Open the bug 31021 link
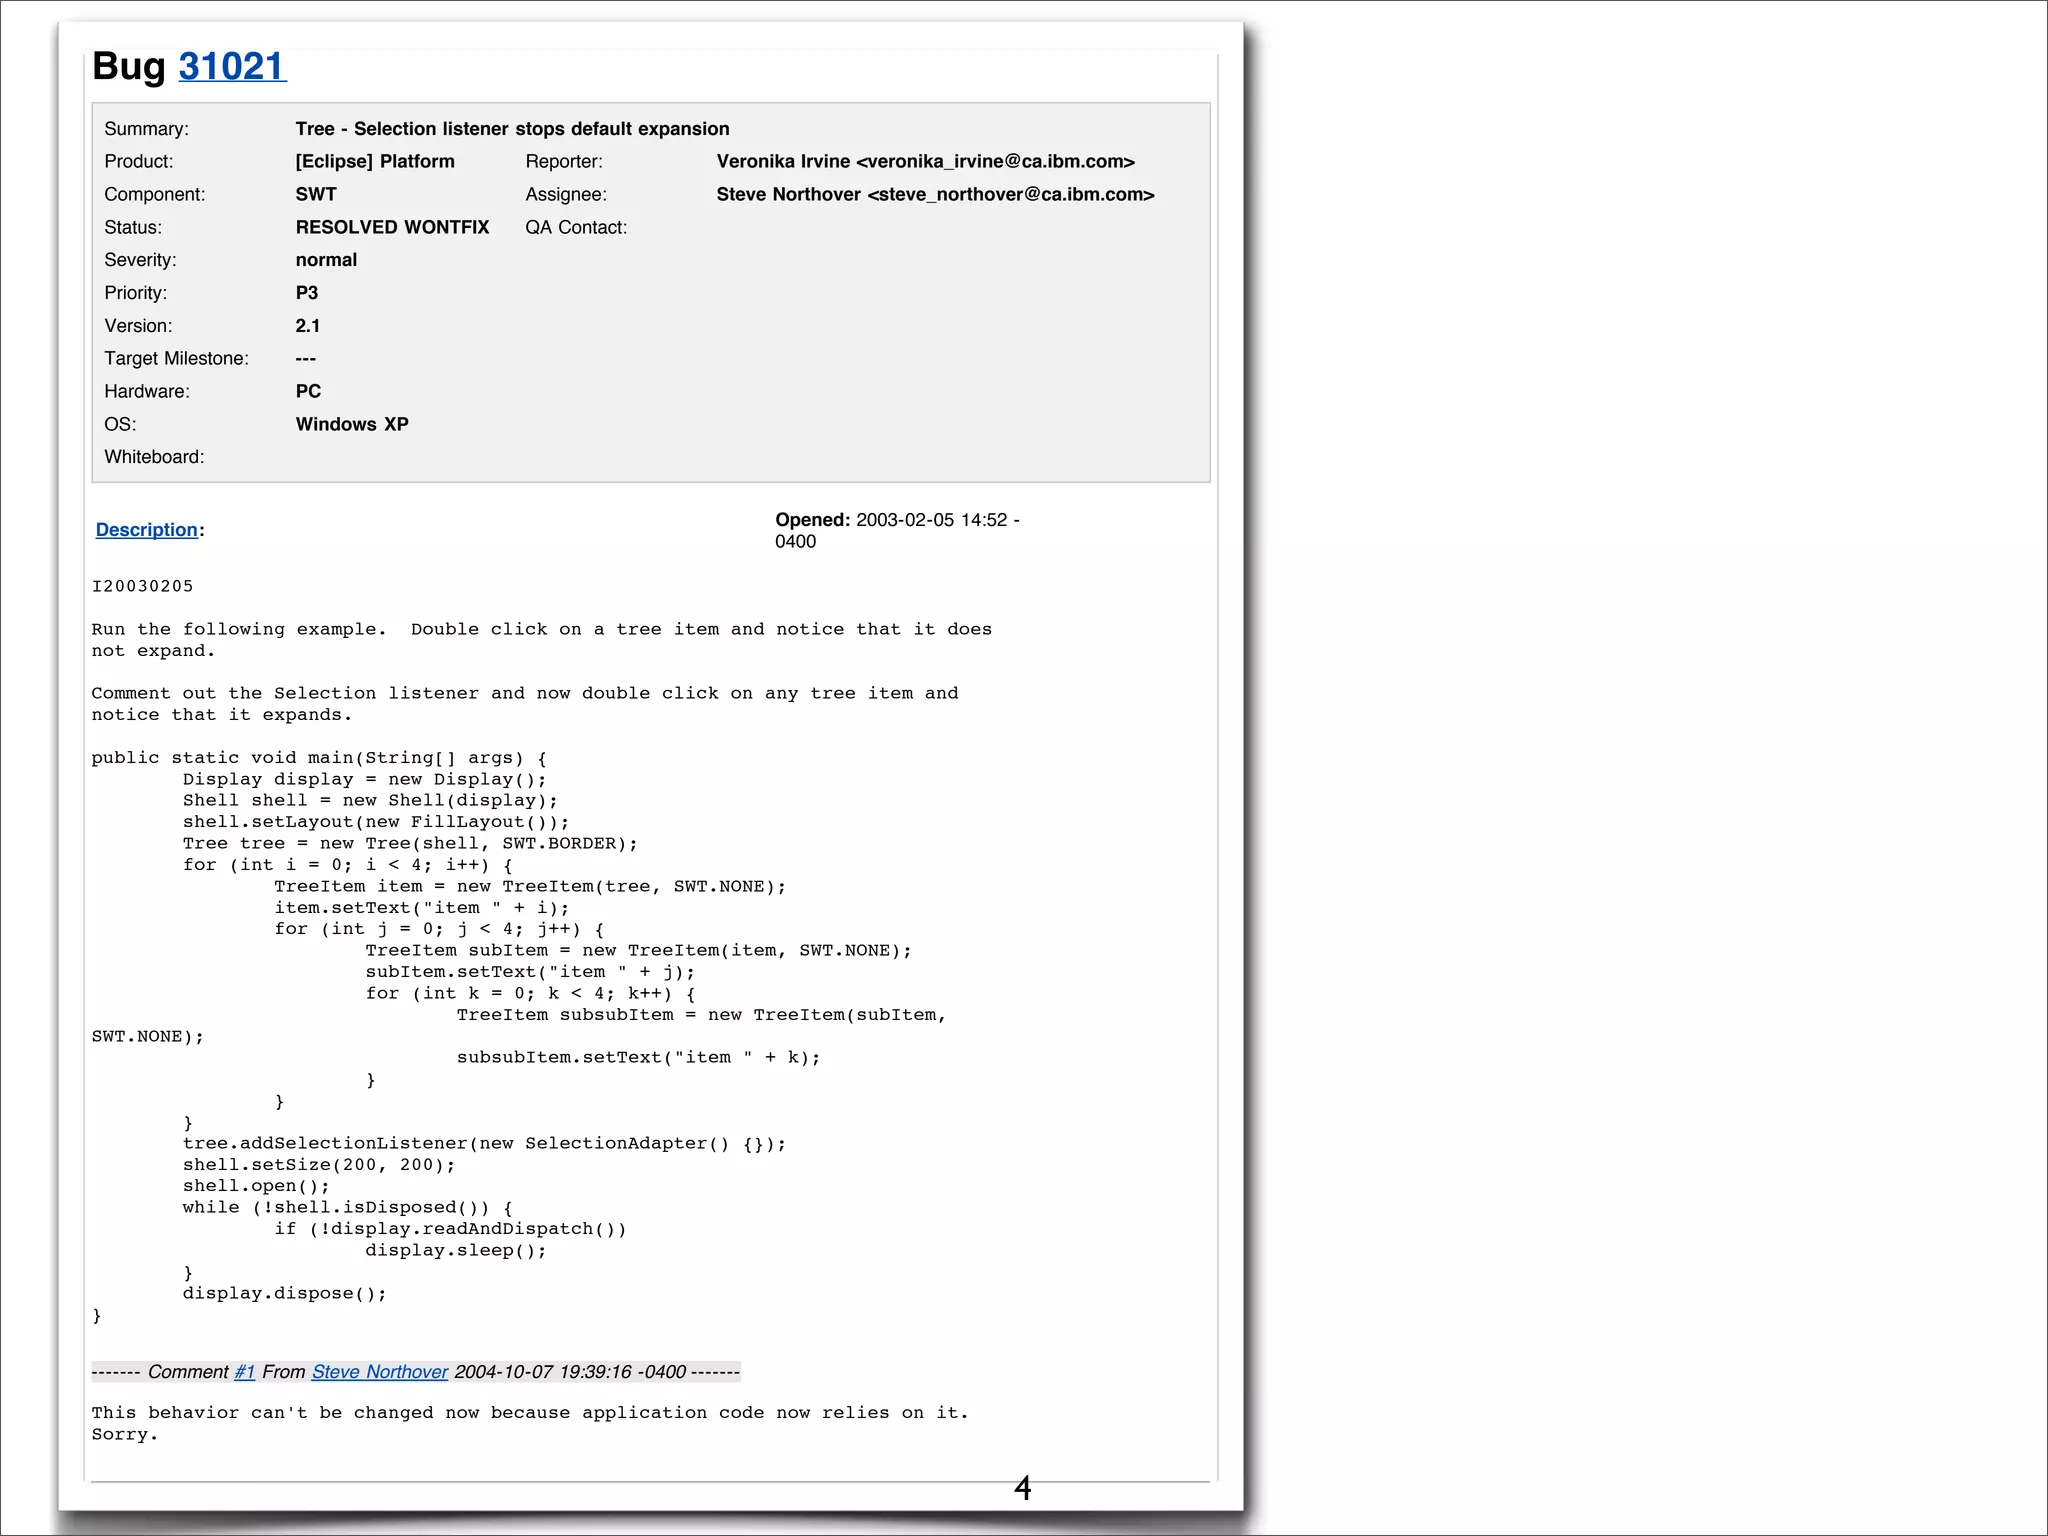2048x1536 pixels. tap(232, 67)
